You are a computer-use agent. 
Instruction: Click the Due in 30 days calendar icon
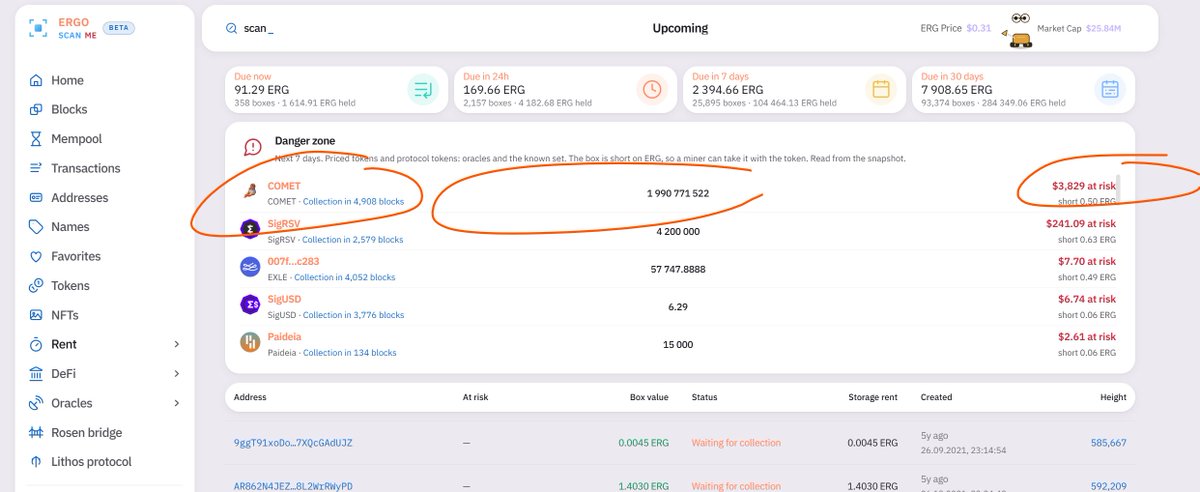[x=1110, y=89]
